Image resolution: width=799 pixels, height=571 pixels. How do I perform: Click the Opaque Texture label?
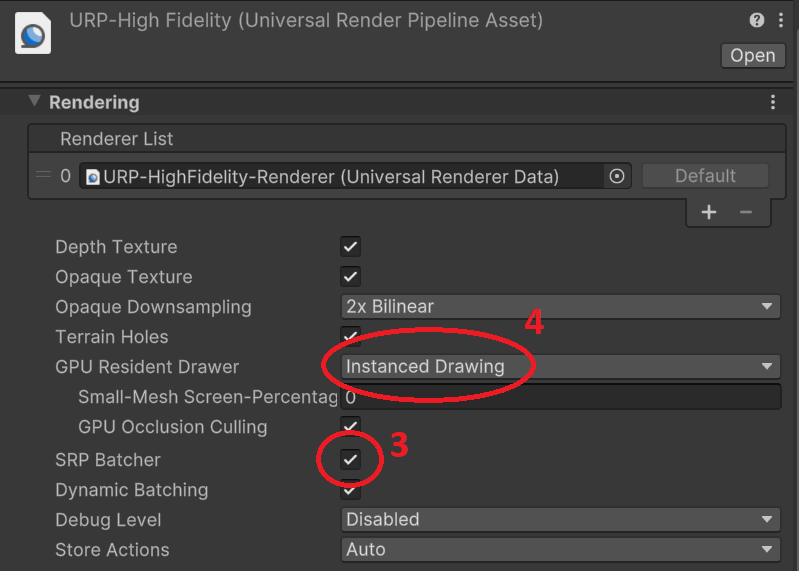point(124,277)
